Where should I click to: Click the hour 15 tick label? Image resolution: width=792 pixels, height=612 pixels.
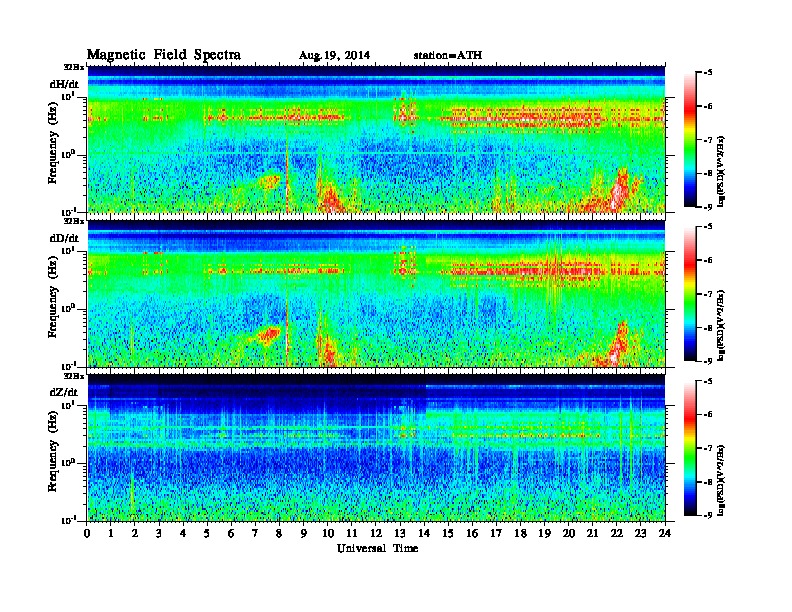pos(448,533)
